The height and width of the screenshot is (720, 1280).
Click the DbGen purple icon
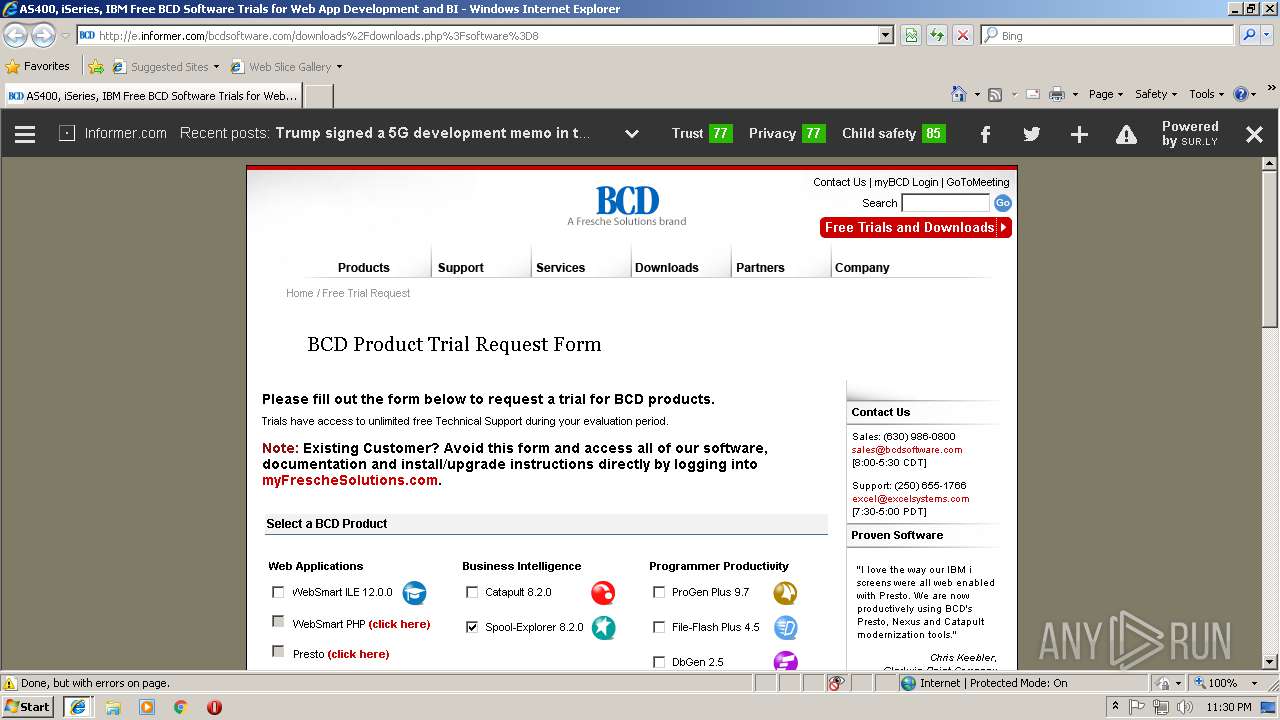click(x=785, y=661)
